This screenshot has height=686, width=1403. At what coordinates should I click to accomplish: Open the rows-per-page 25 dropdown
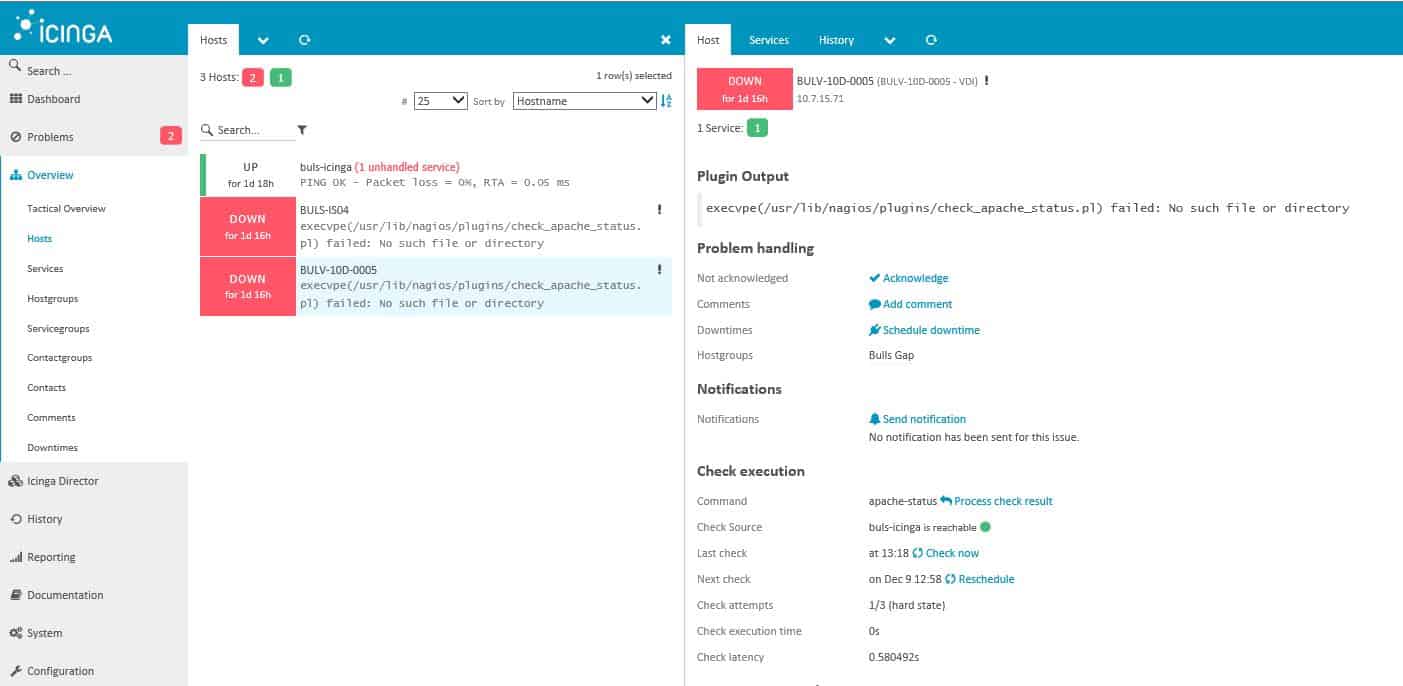coord(441,101)
